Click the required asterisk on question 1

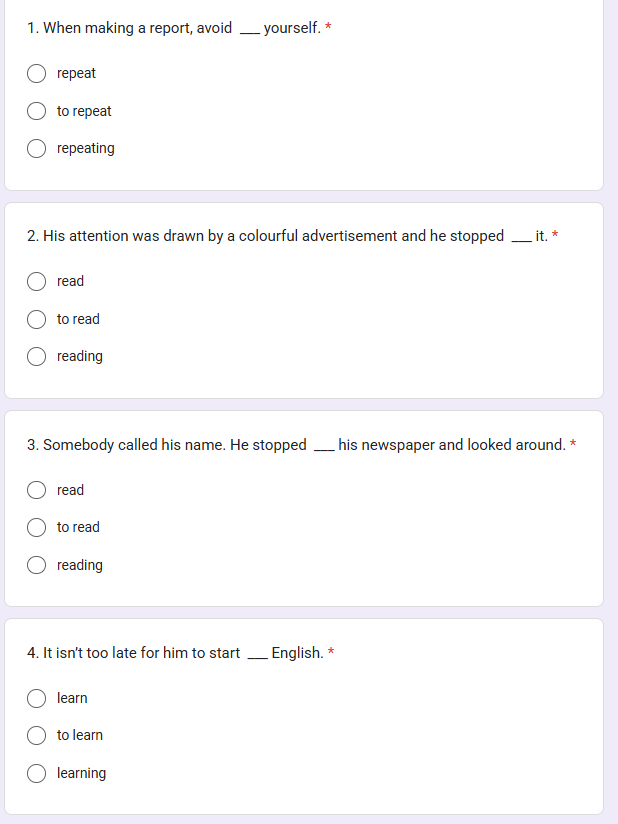coord(329,28)
